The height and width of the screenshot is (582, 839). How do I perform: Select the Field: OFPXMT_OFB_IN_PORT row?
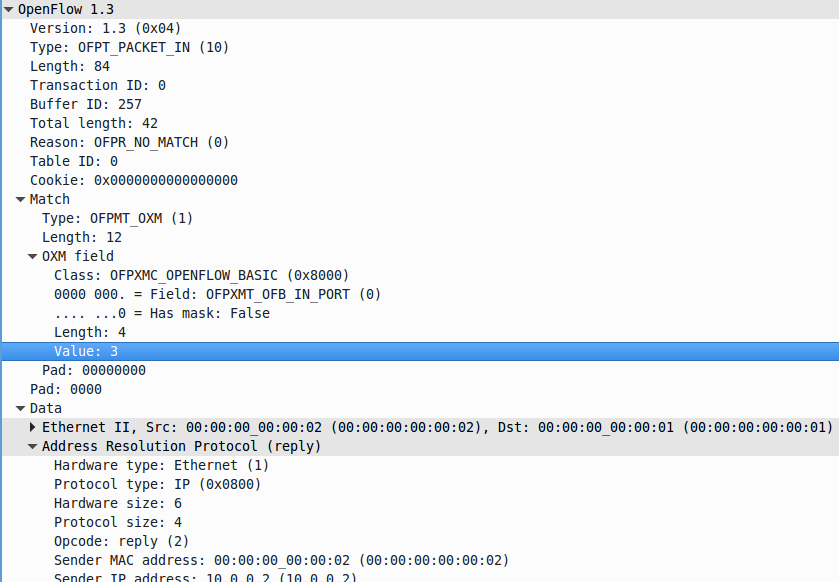(x=217, y=294)
